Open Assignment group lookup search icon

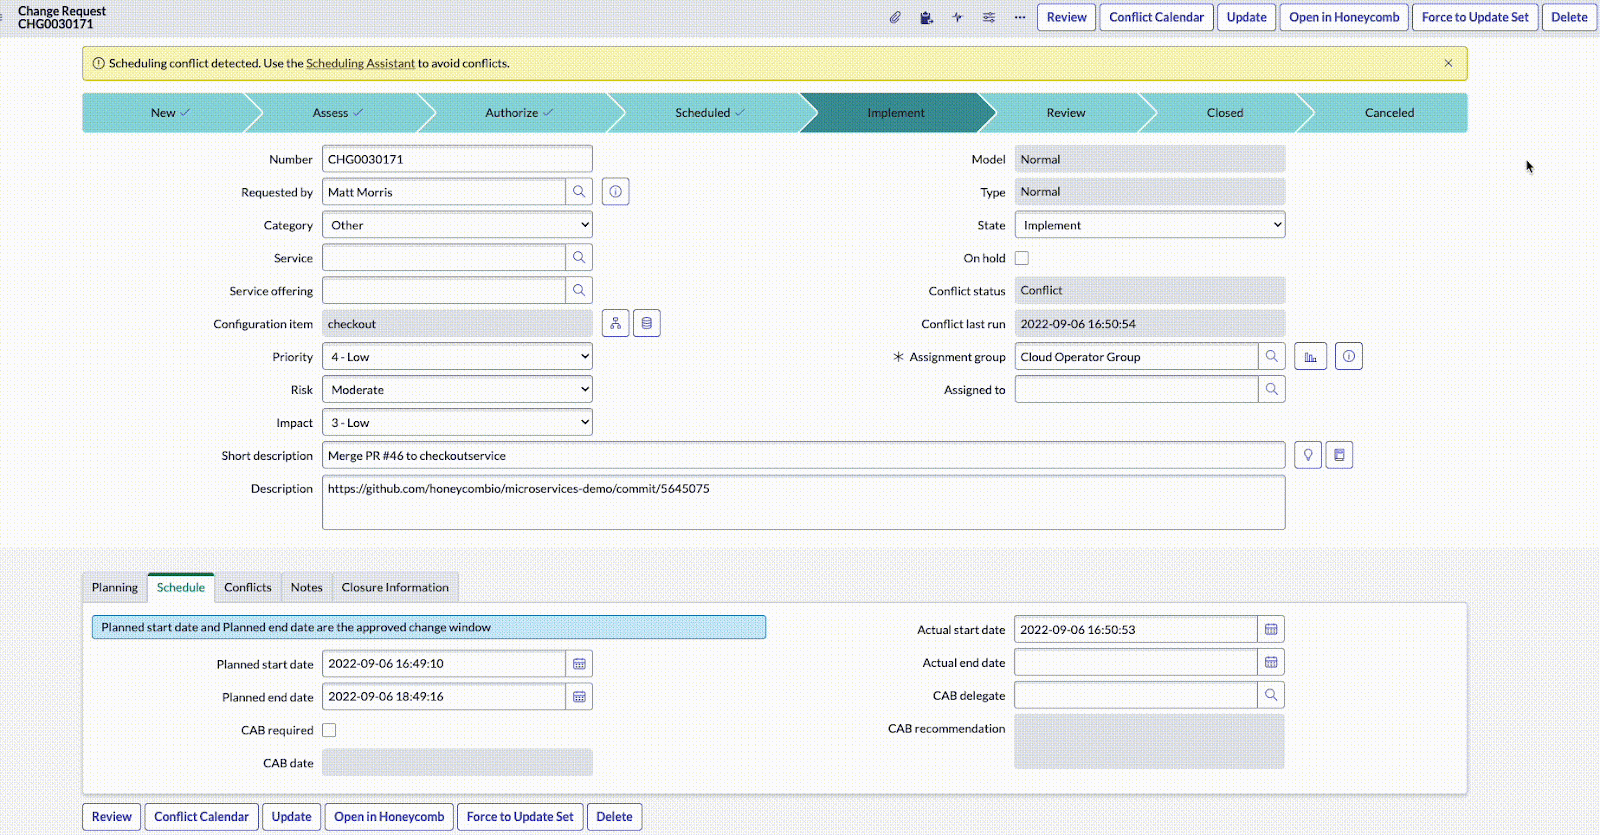point(1271,357)
